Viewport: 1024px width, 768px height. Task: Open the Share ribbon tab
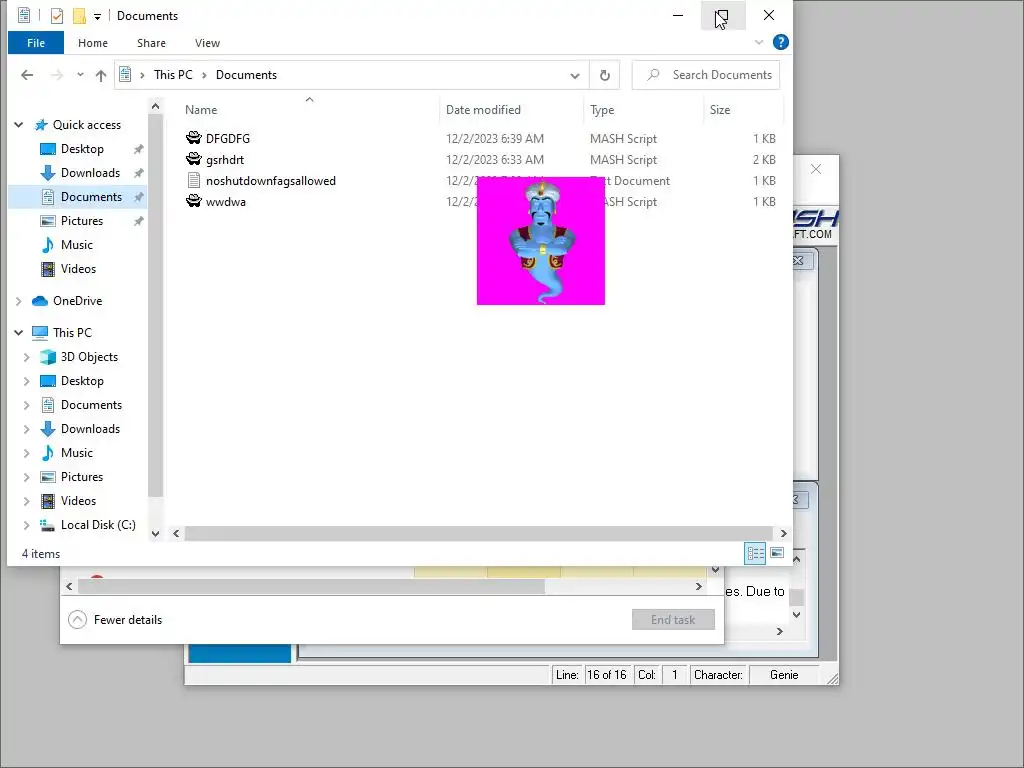[151, 43]
